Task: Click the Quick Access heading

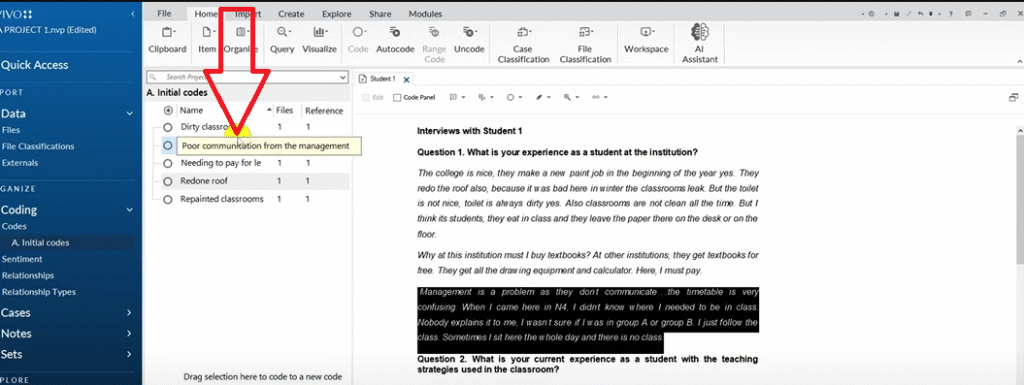Action: click(35, 65)
